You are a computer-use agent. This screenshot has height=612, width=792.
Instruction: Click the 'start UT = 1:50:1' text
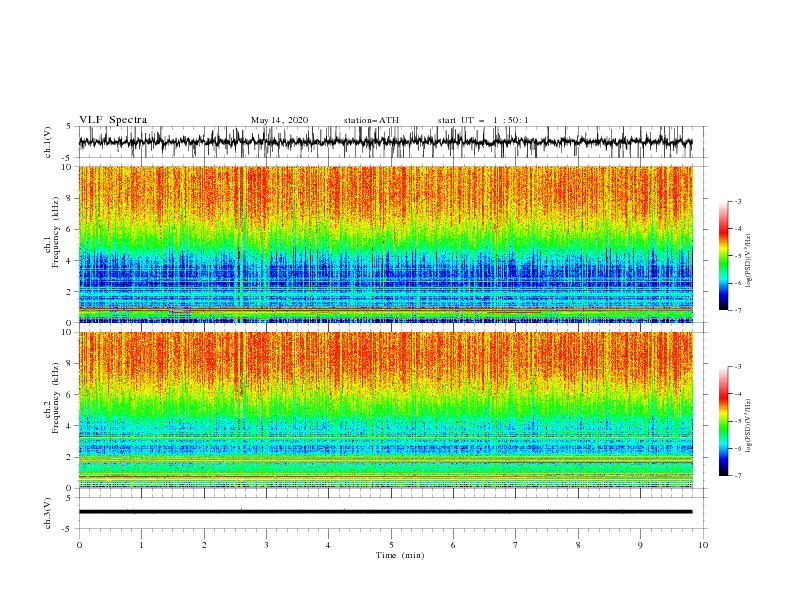(x=483, y=120)
